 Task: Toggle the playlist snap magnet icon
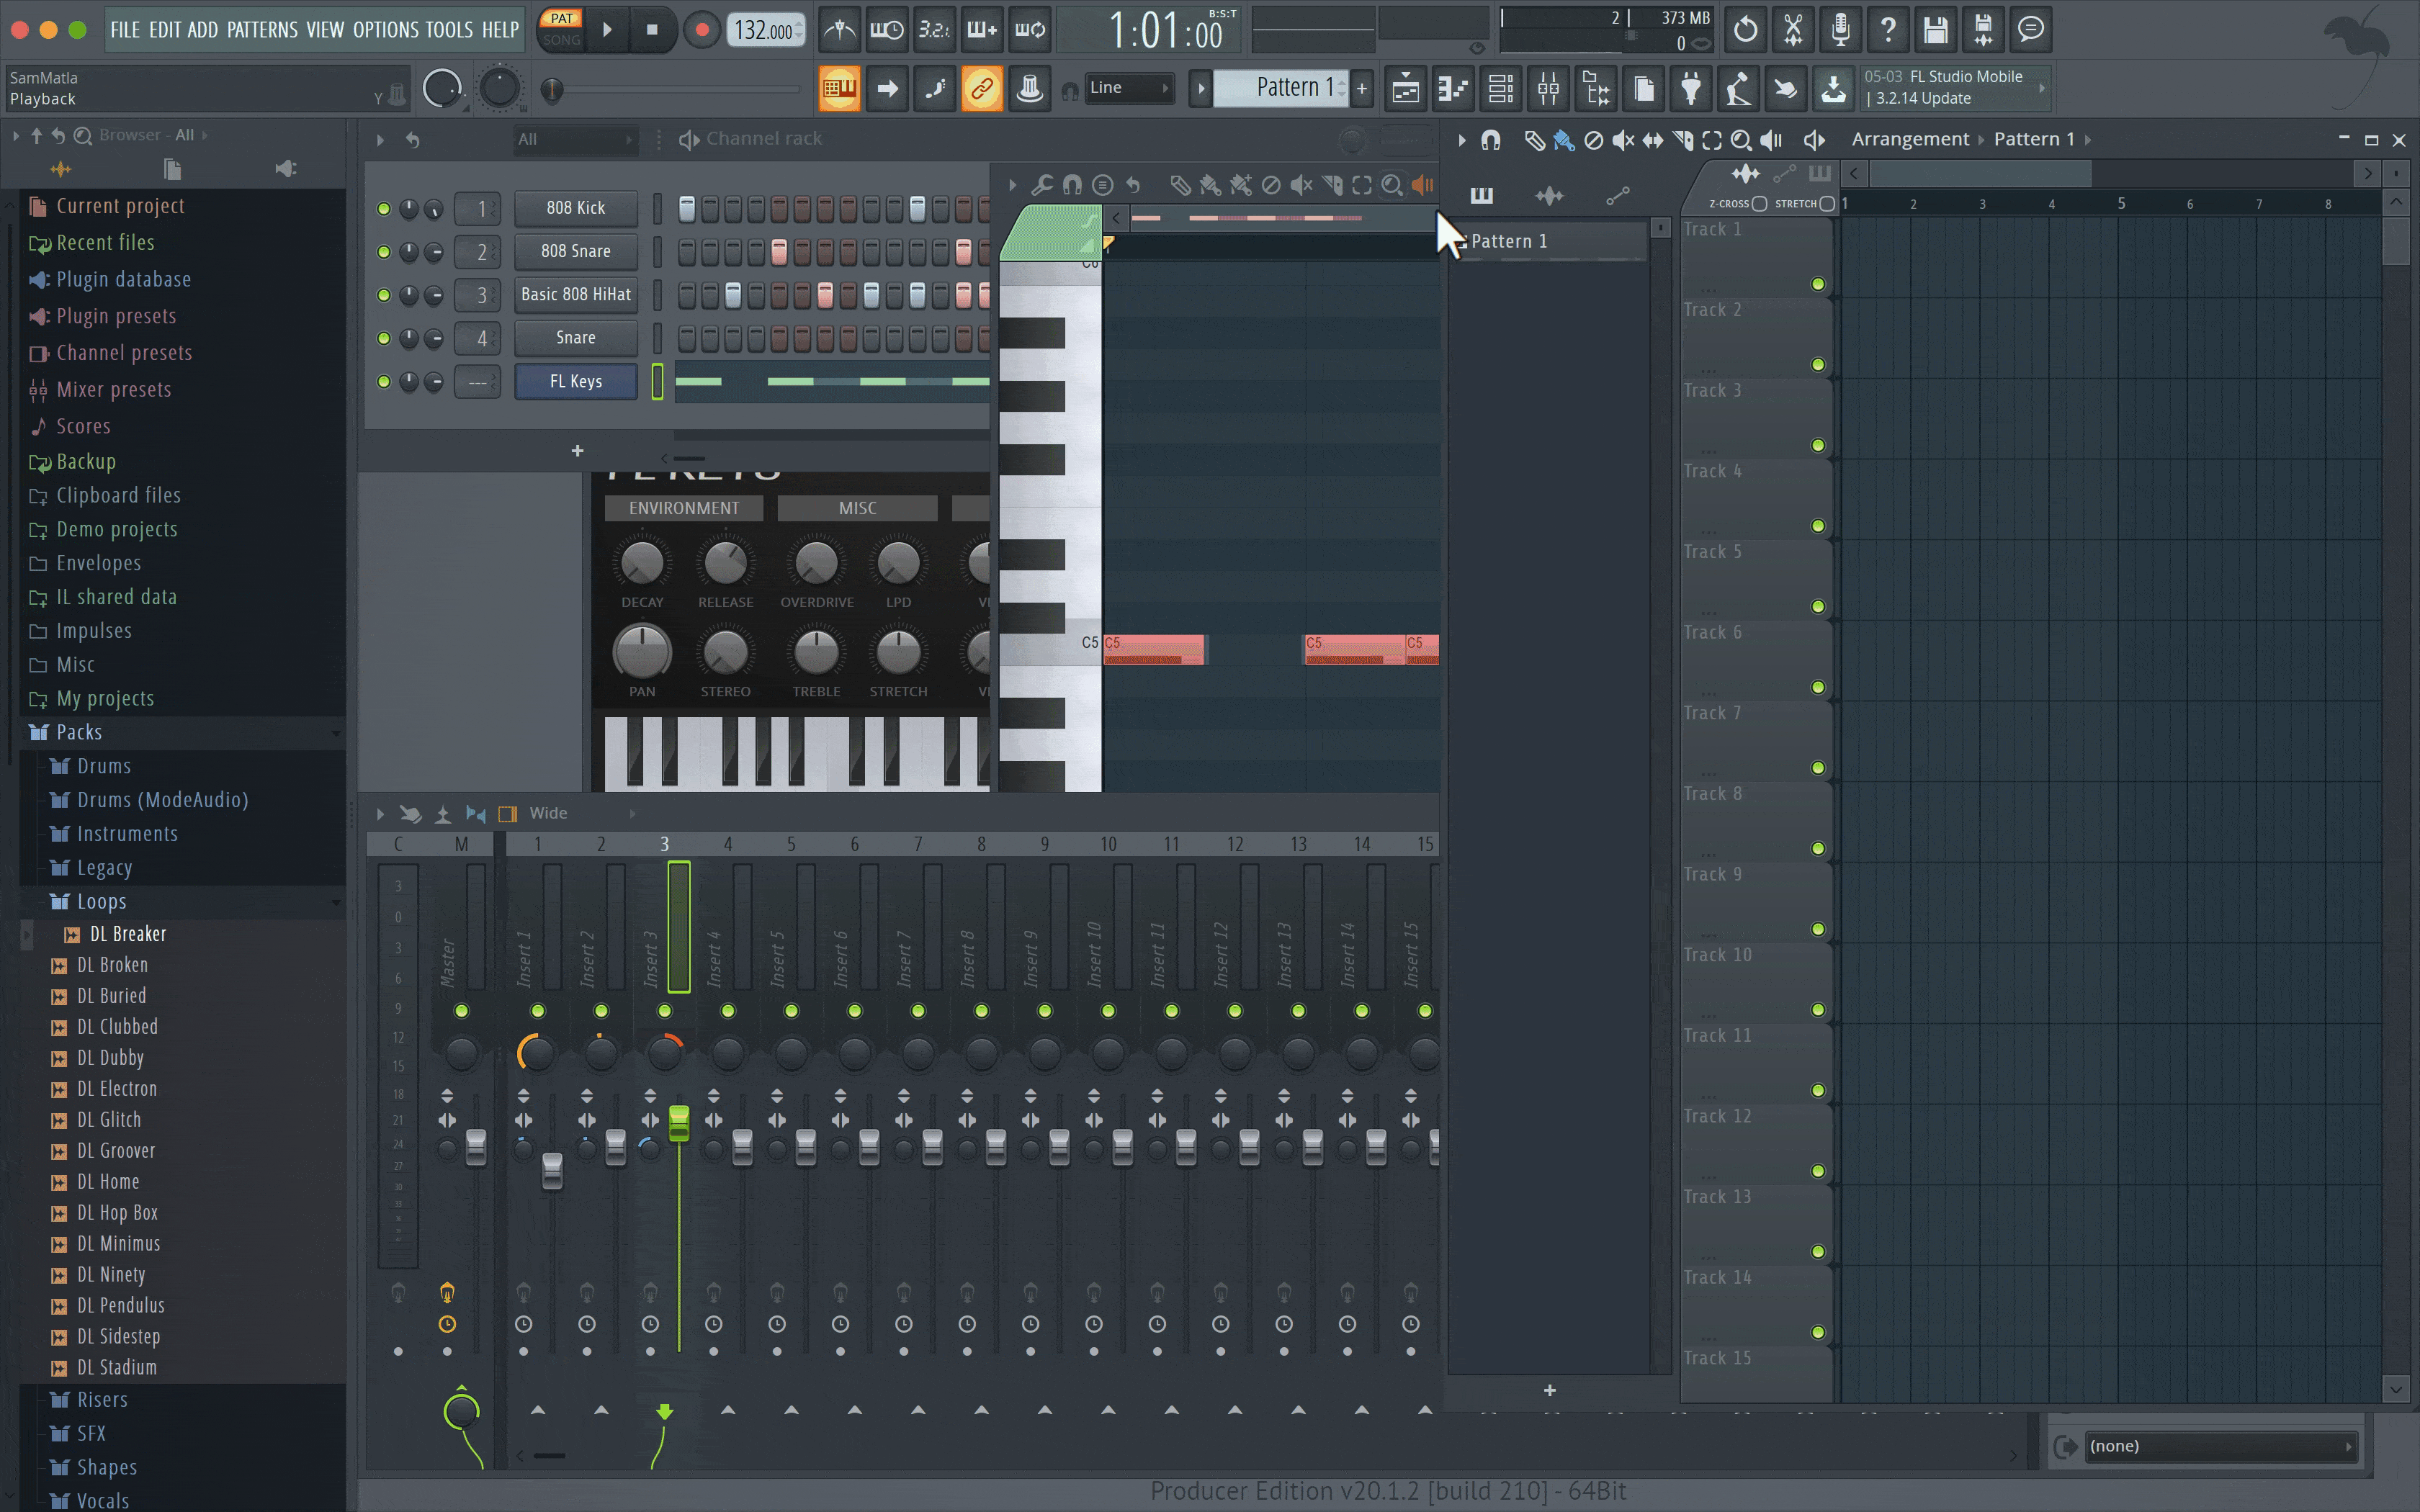[1491, 140]
